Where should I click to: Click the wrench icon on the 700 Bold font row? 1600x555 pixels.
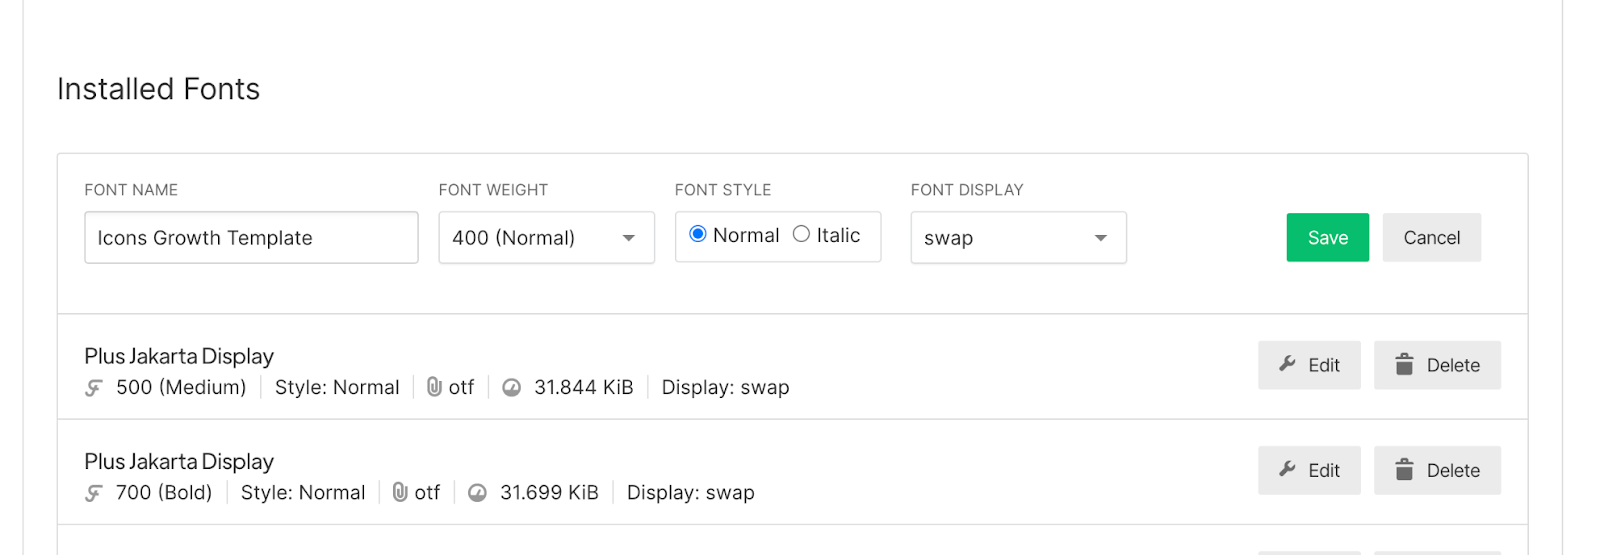(1287, 469)
